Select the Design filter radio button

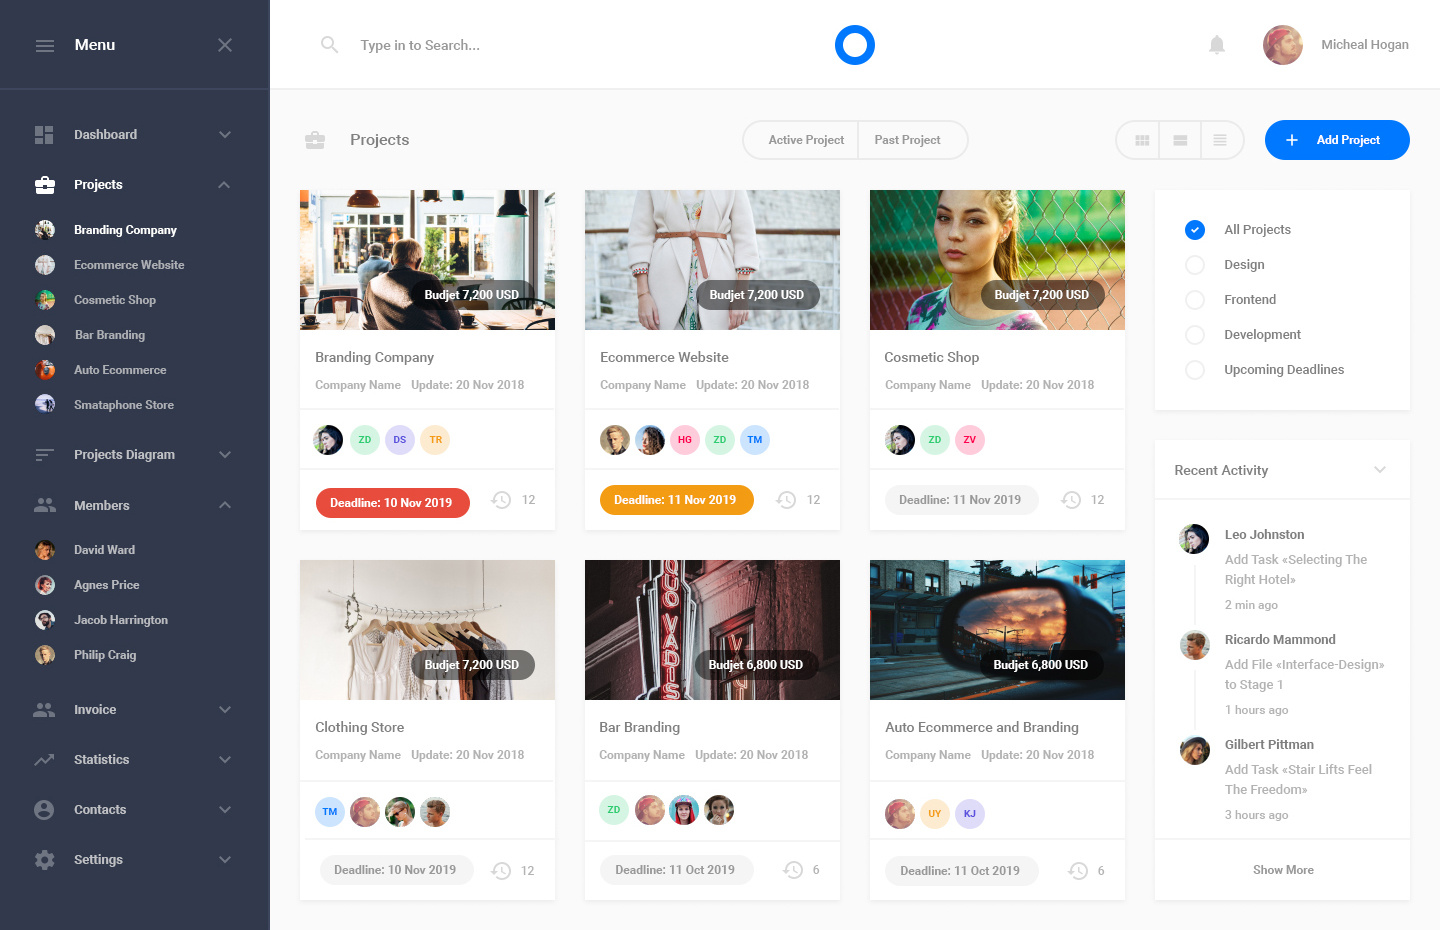pyautogui.click(x=1194, y=264)
